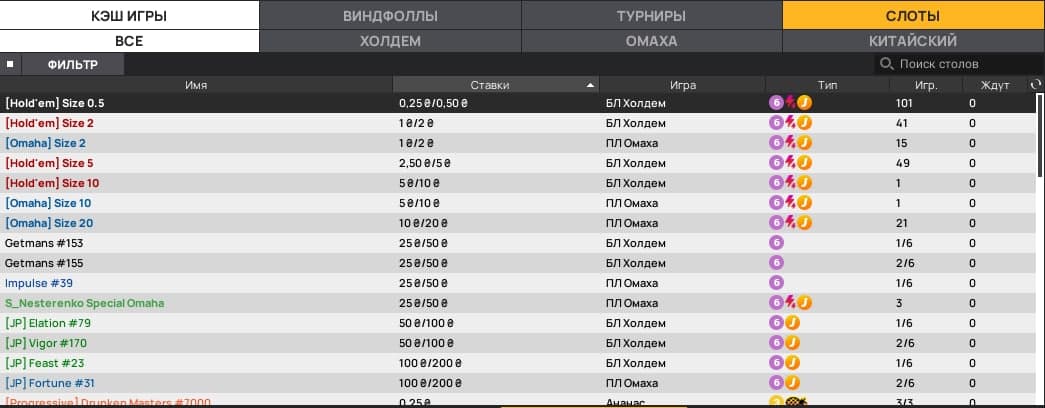Sort the list by Имя column header
The height and width of the screenshot is (408, 1045).
tap(196, 85)
